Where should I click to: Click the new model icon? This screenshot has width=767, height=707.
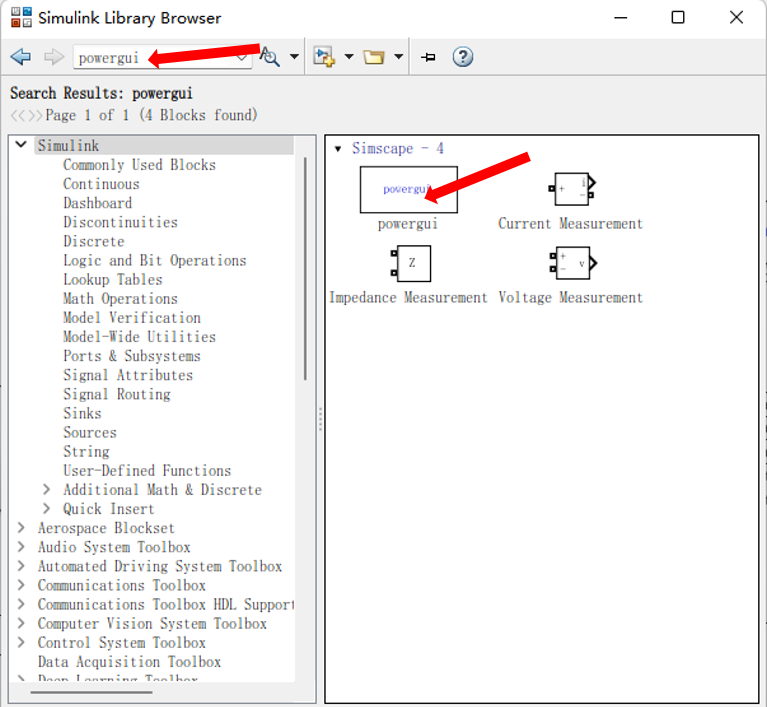coord(324,57)
